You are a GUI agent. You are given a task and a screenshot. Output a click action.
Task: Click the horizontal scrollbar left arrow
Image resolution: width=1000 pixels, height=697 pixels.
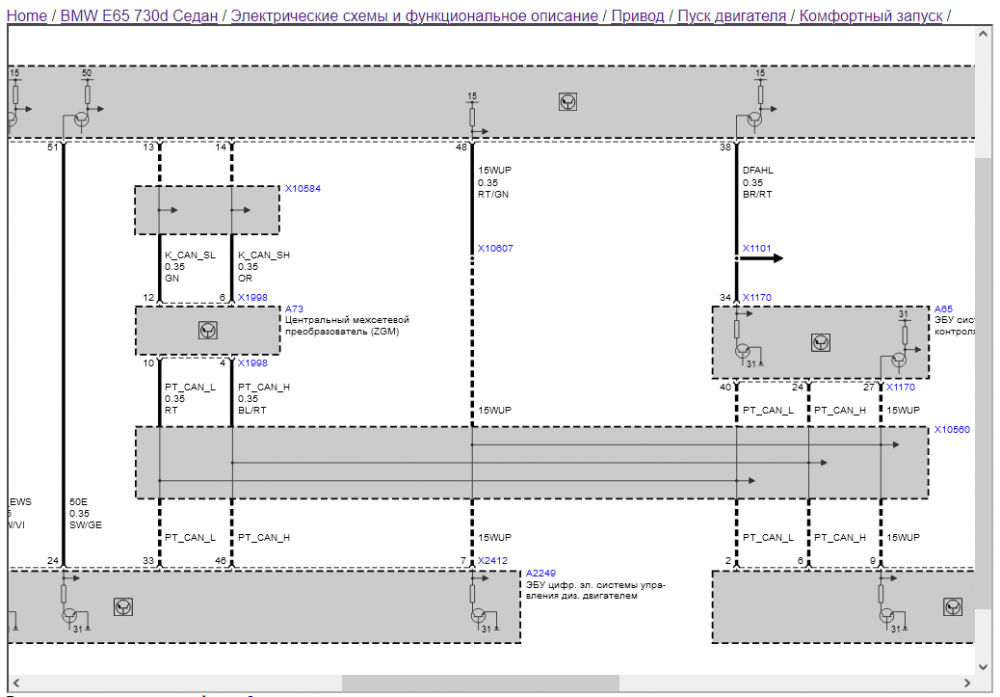click(x=16, y=683)
